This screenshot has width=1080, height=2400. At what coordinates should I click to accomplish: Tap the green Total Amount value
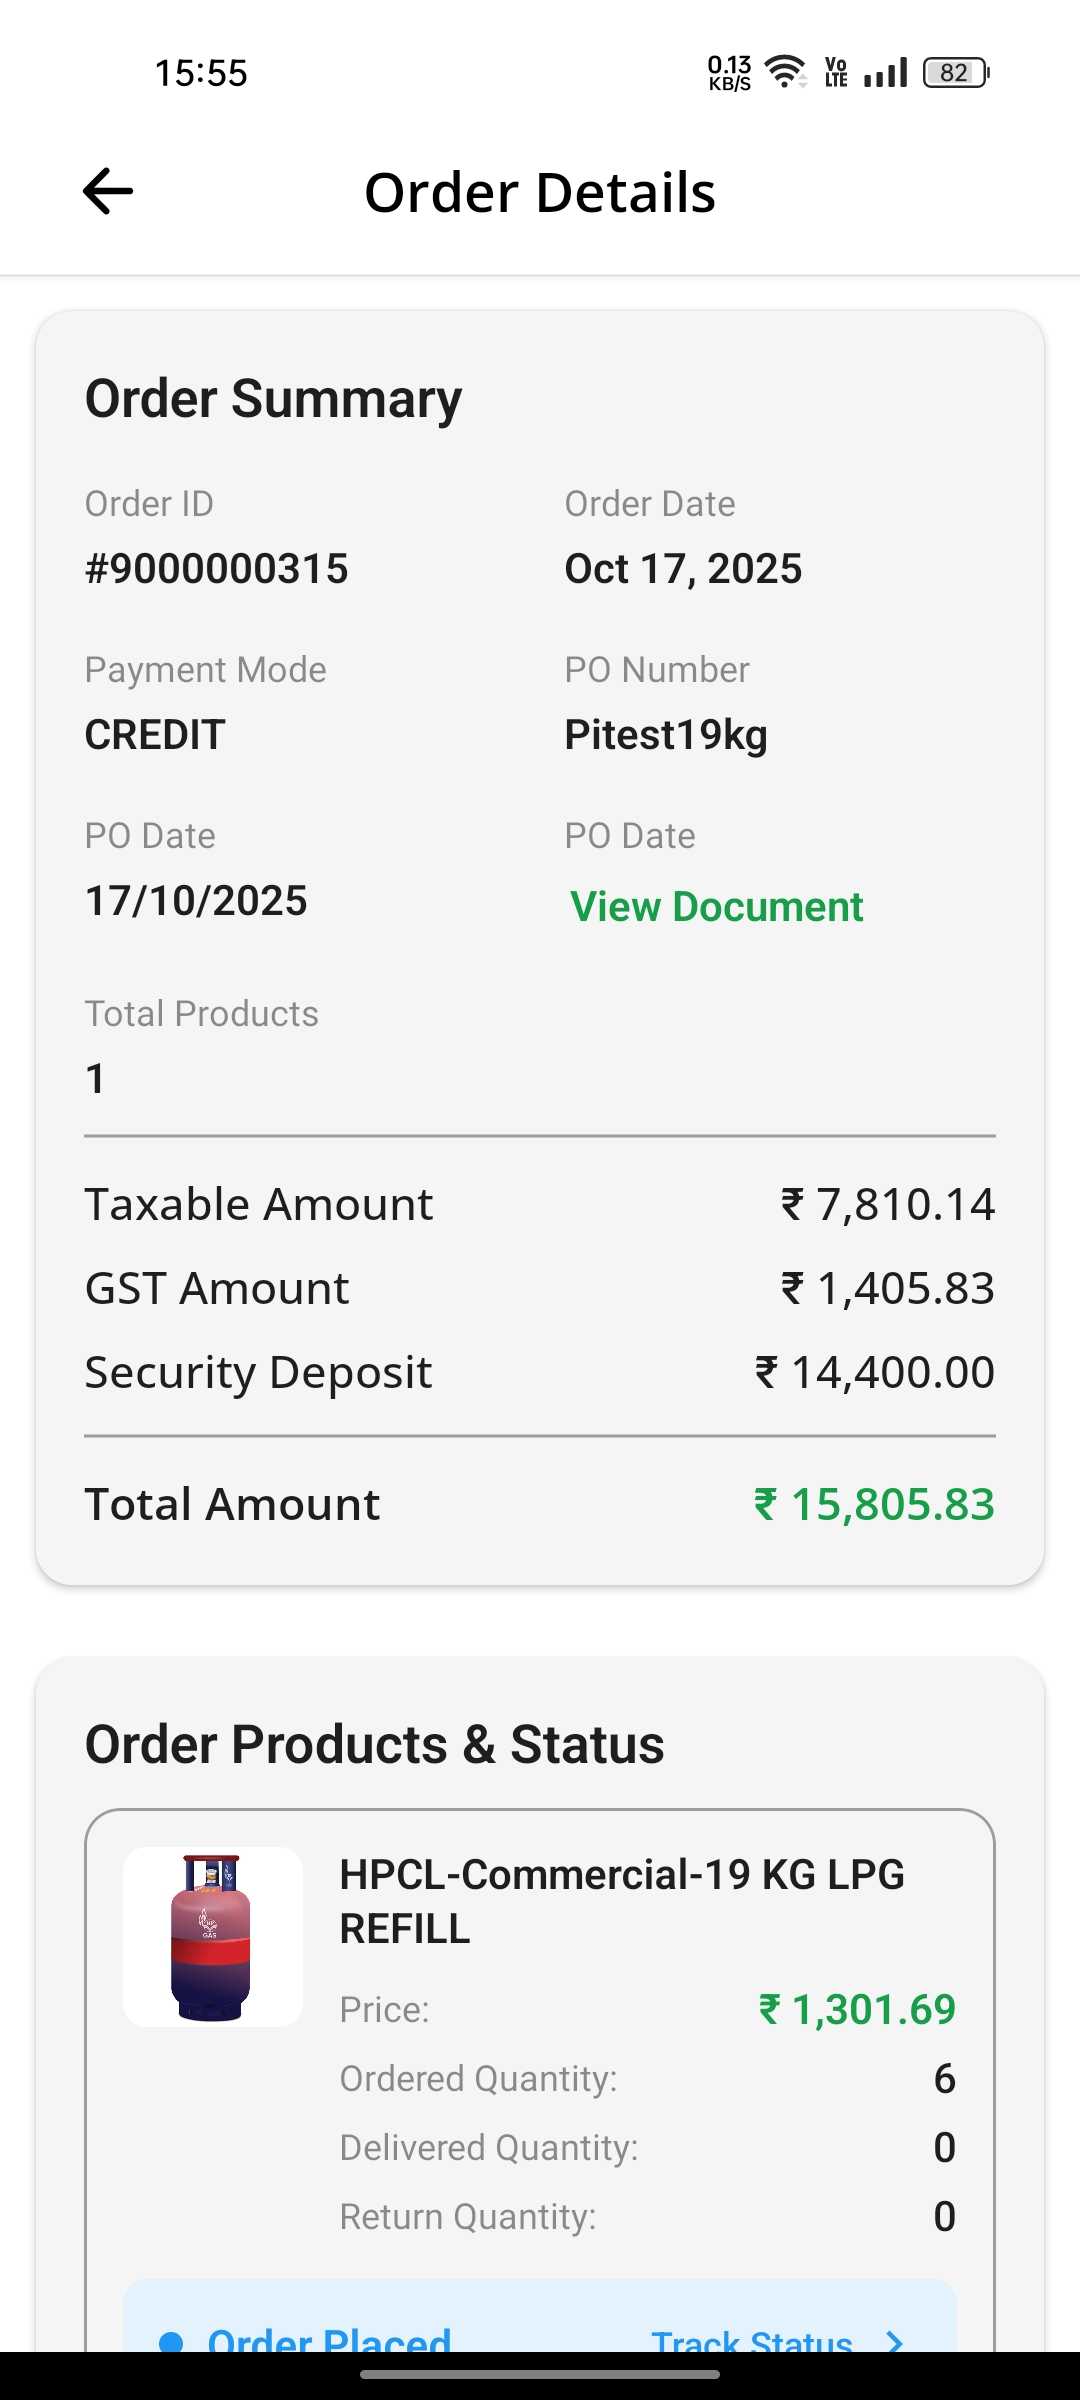click(x=874, y=1504)
